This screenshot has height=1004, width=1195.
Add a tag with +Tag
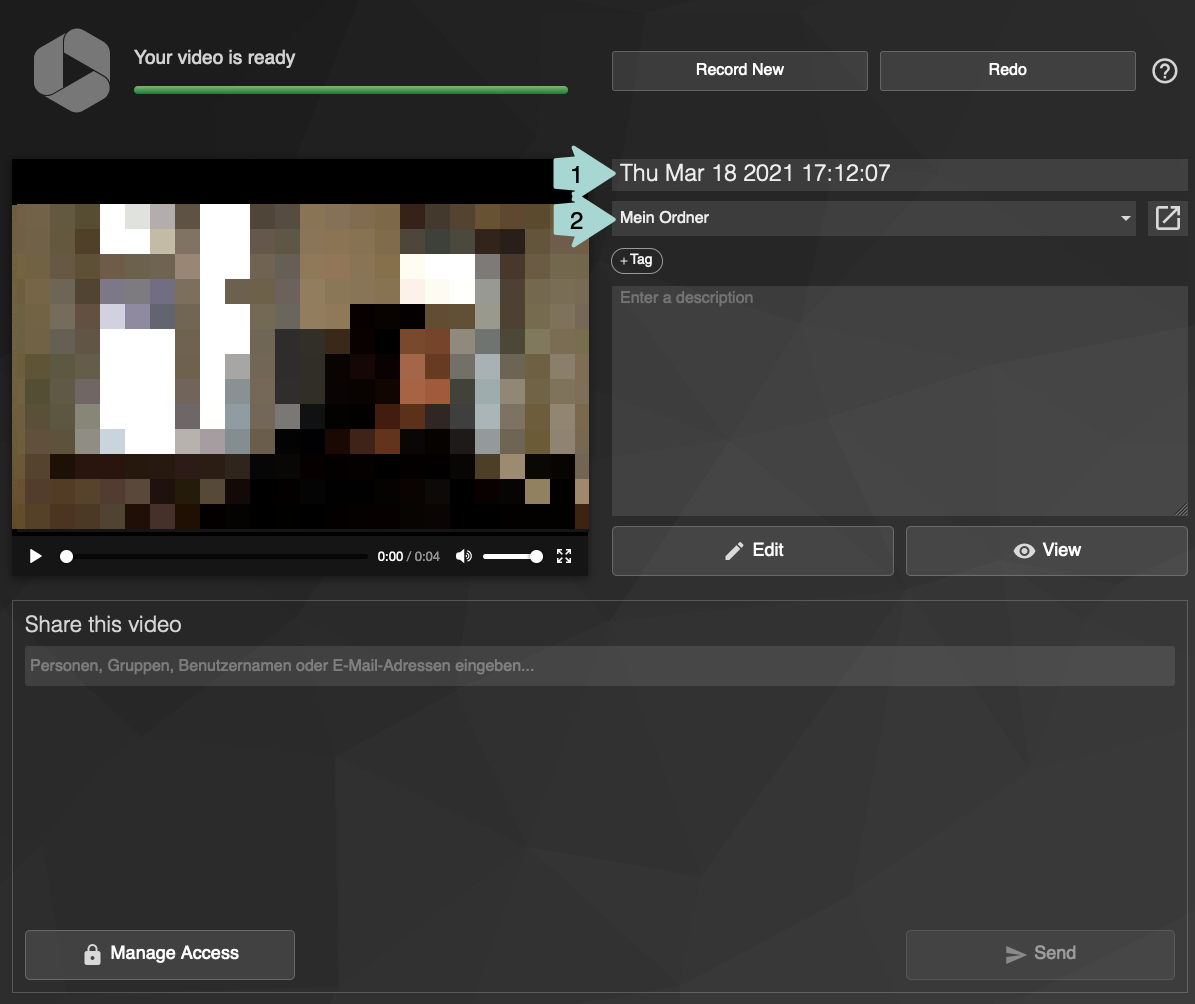pos(637,260)
